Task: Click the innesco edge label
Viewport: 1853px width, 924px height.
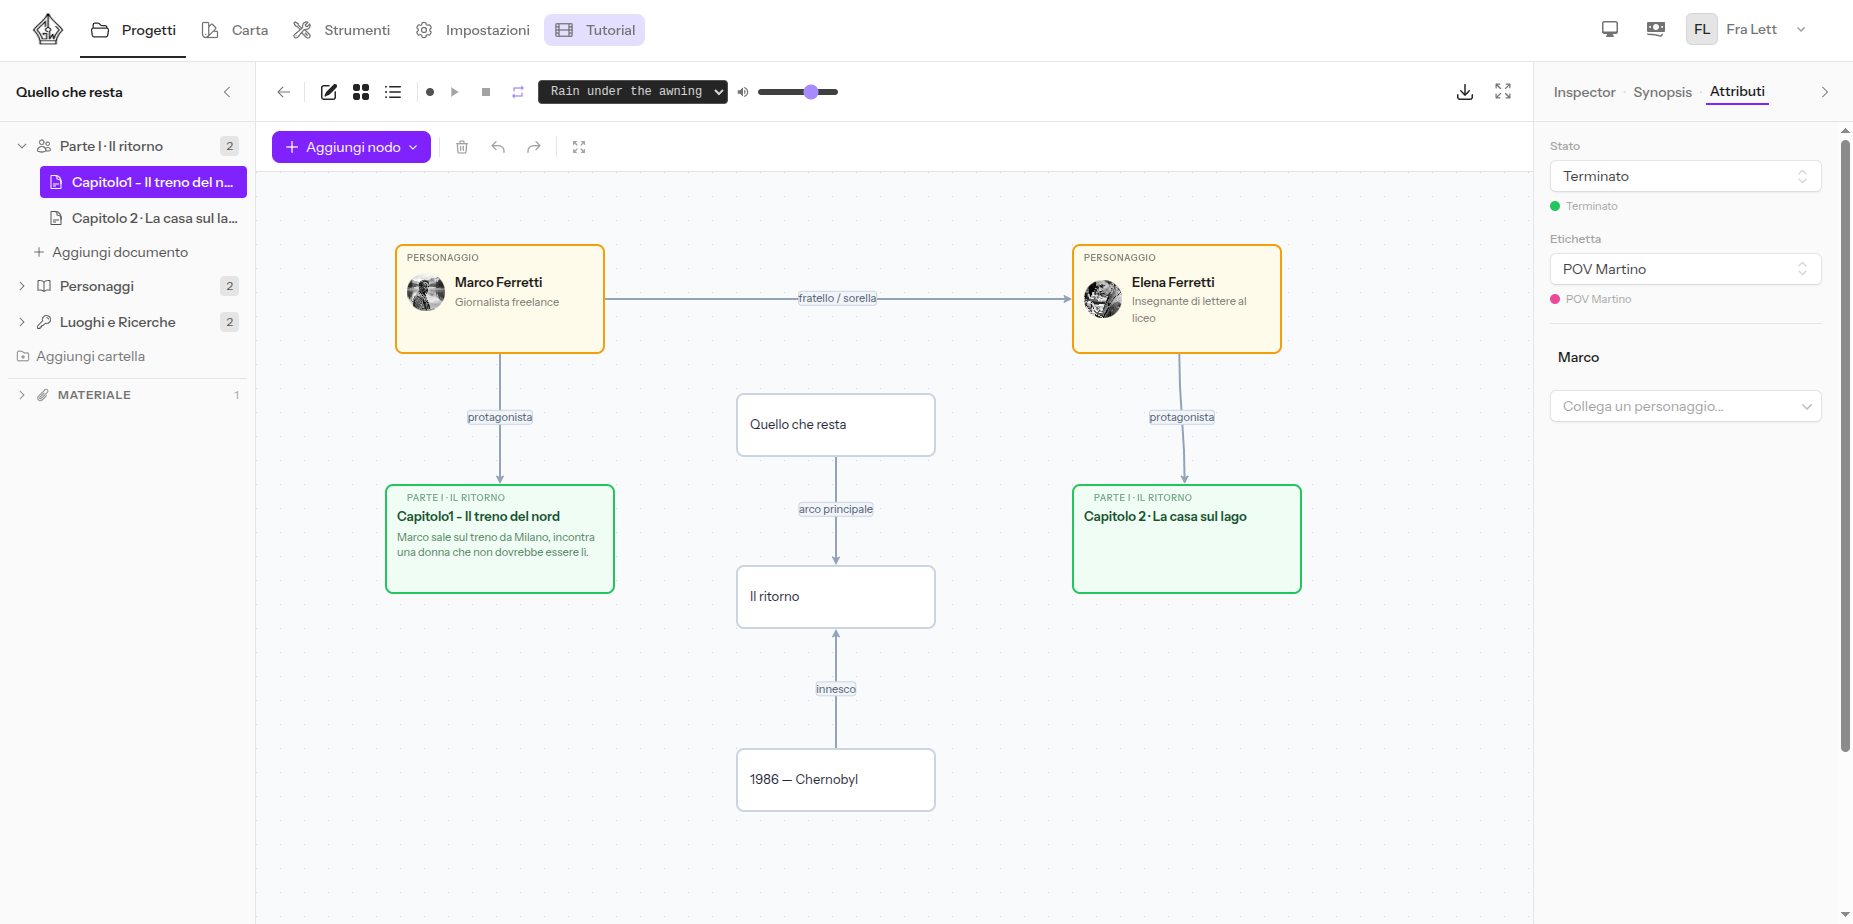Action: pos(836,689)
